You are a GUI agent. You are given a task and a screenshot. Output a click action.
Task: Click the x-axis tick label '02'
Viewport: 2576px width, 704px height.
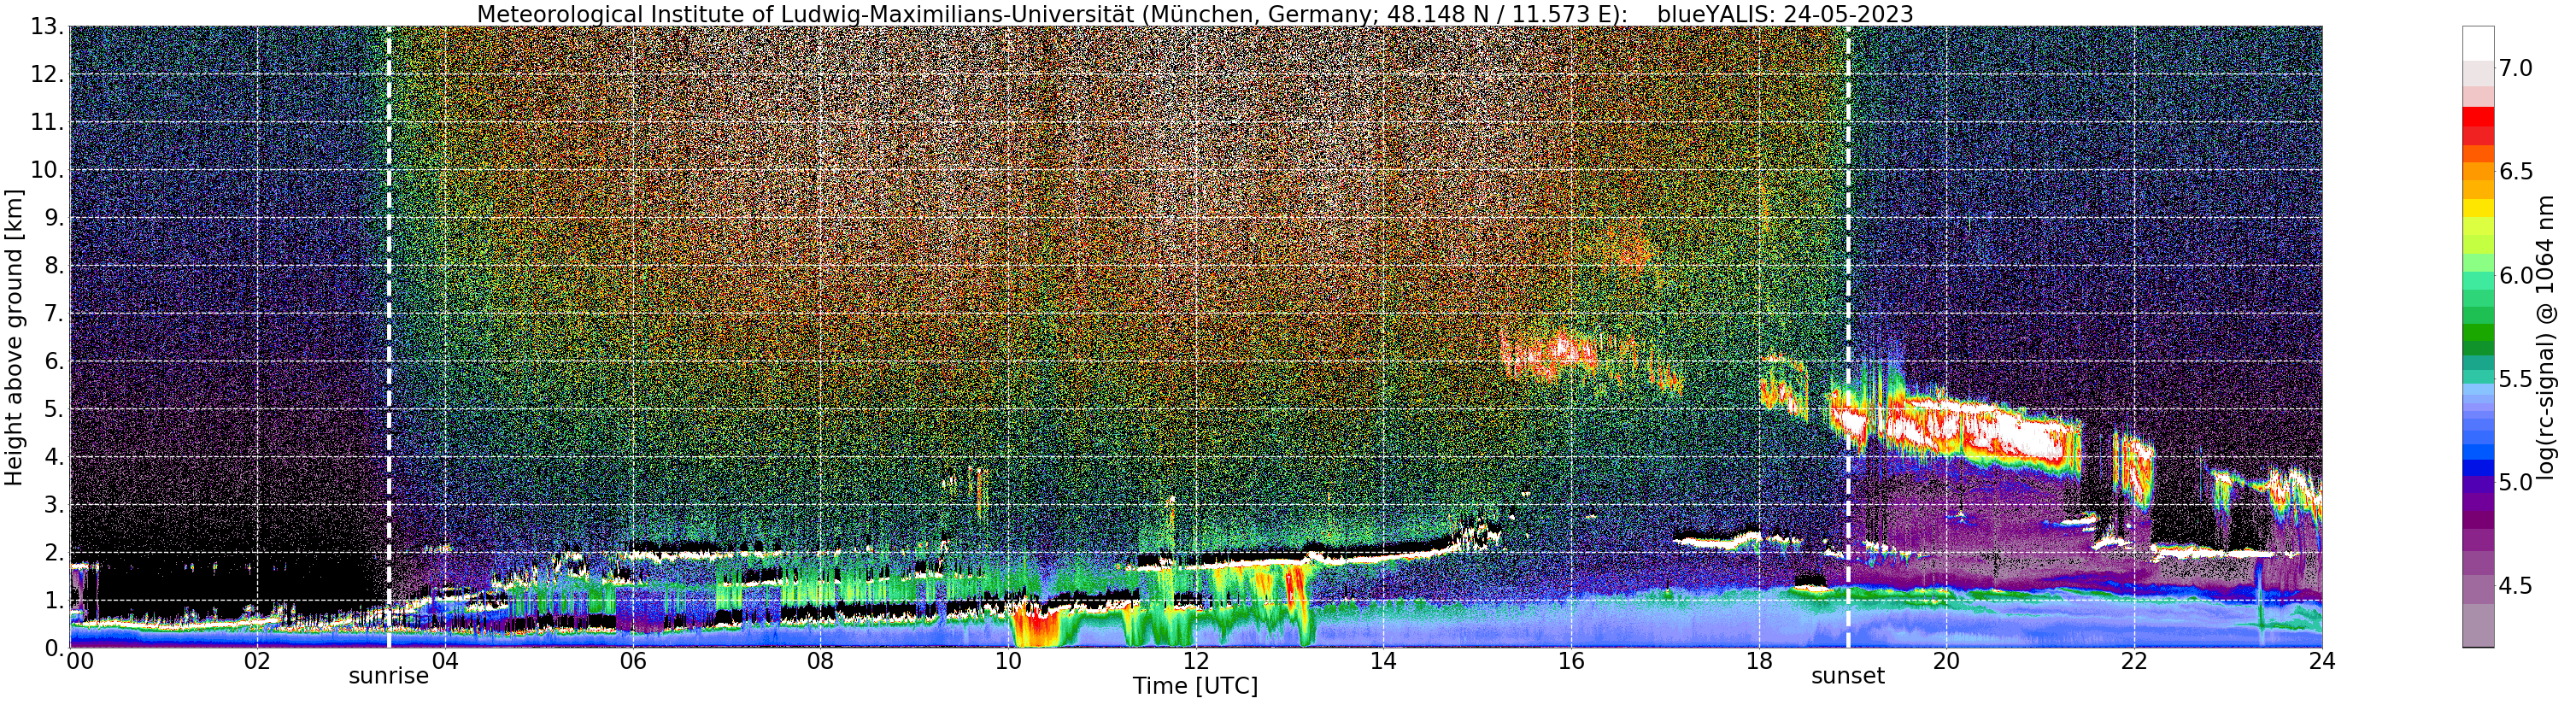click(257, 661)
